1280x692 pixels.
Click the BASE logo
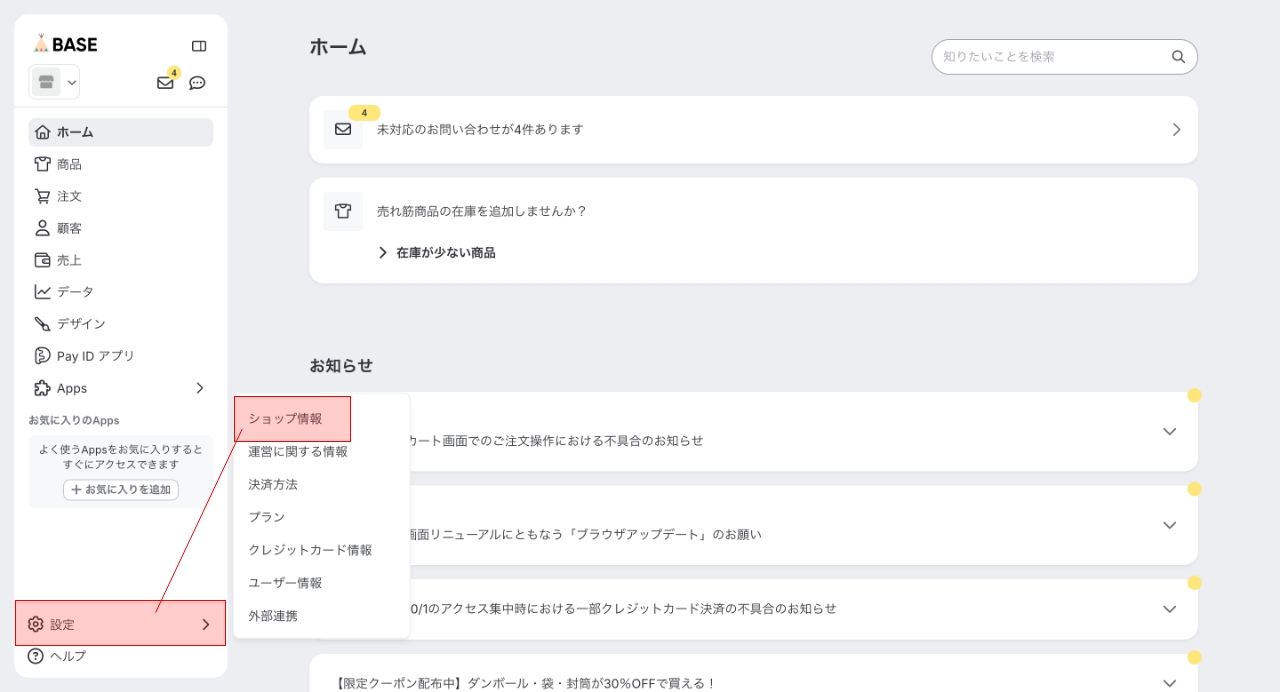click(65, 44)
